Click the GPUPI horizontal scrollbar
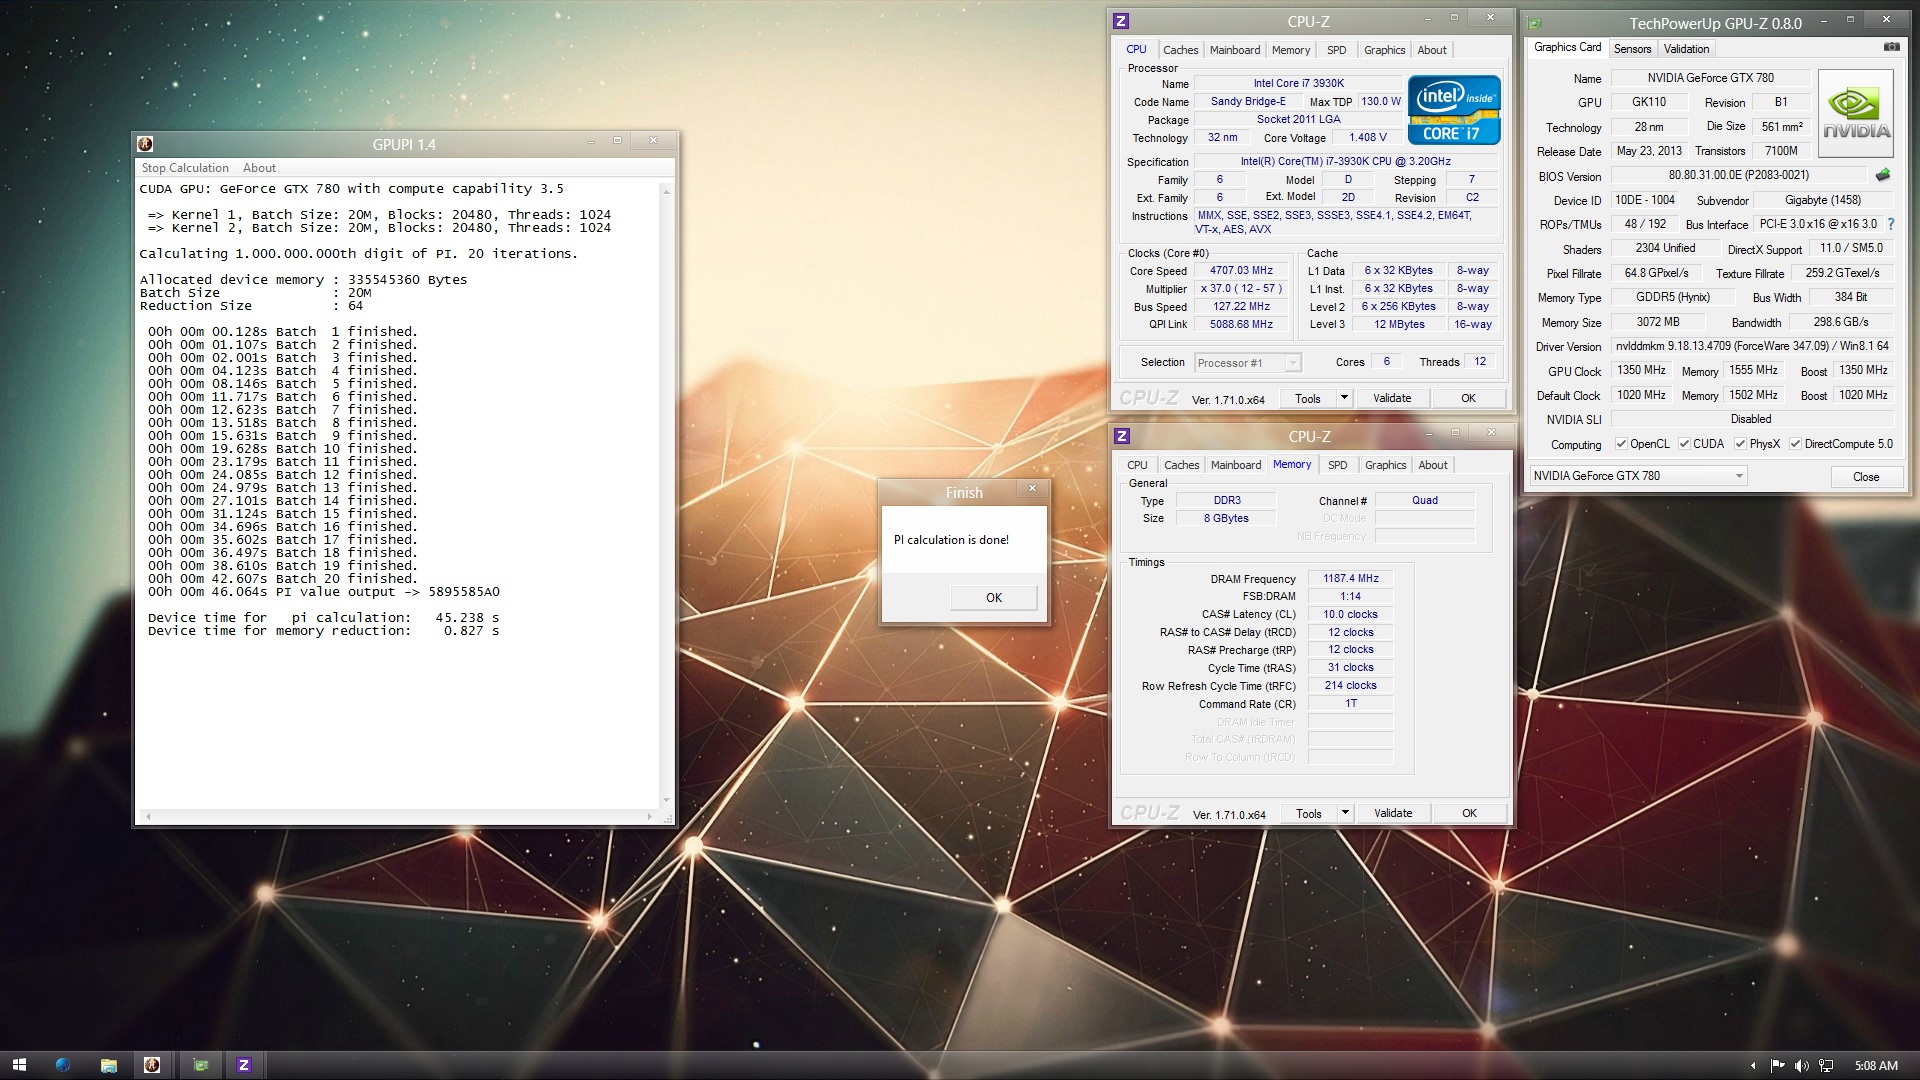This screenshot has width=1920, height=1080. point(398,816)
